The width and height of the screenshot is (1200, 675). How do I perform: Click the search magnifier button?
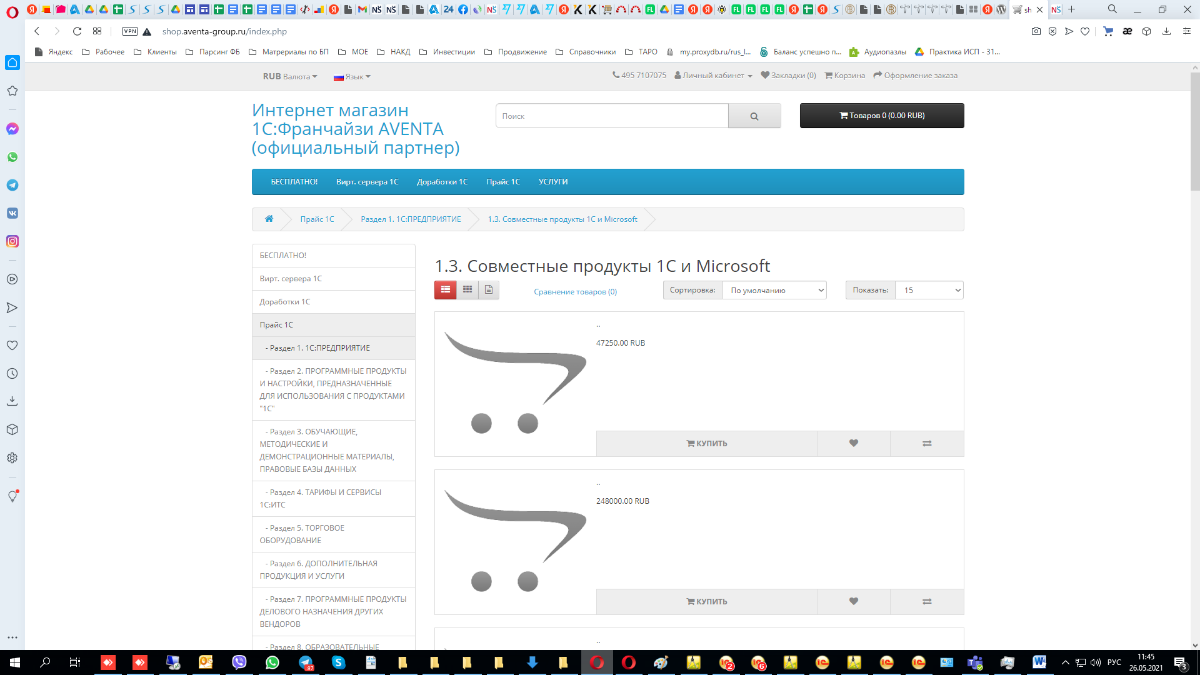click(x=754, y=116)
